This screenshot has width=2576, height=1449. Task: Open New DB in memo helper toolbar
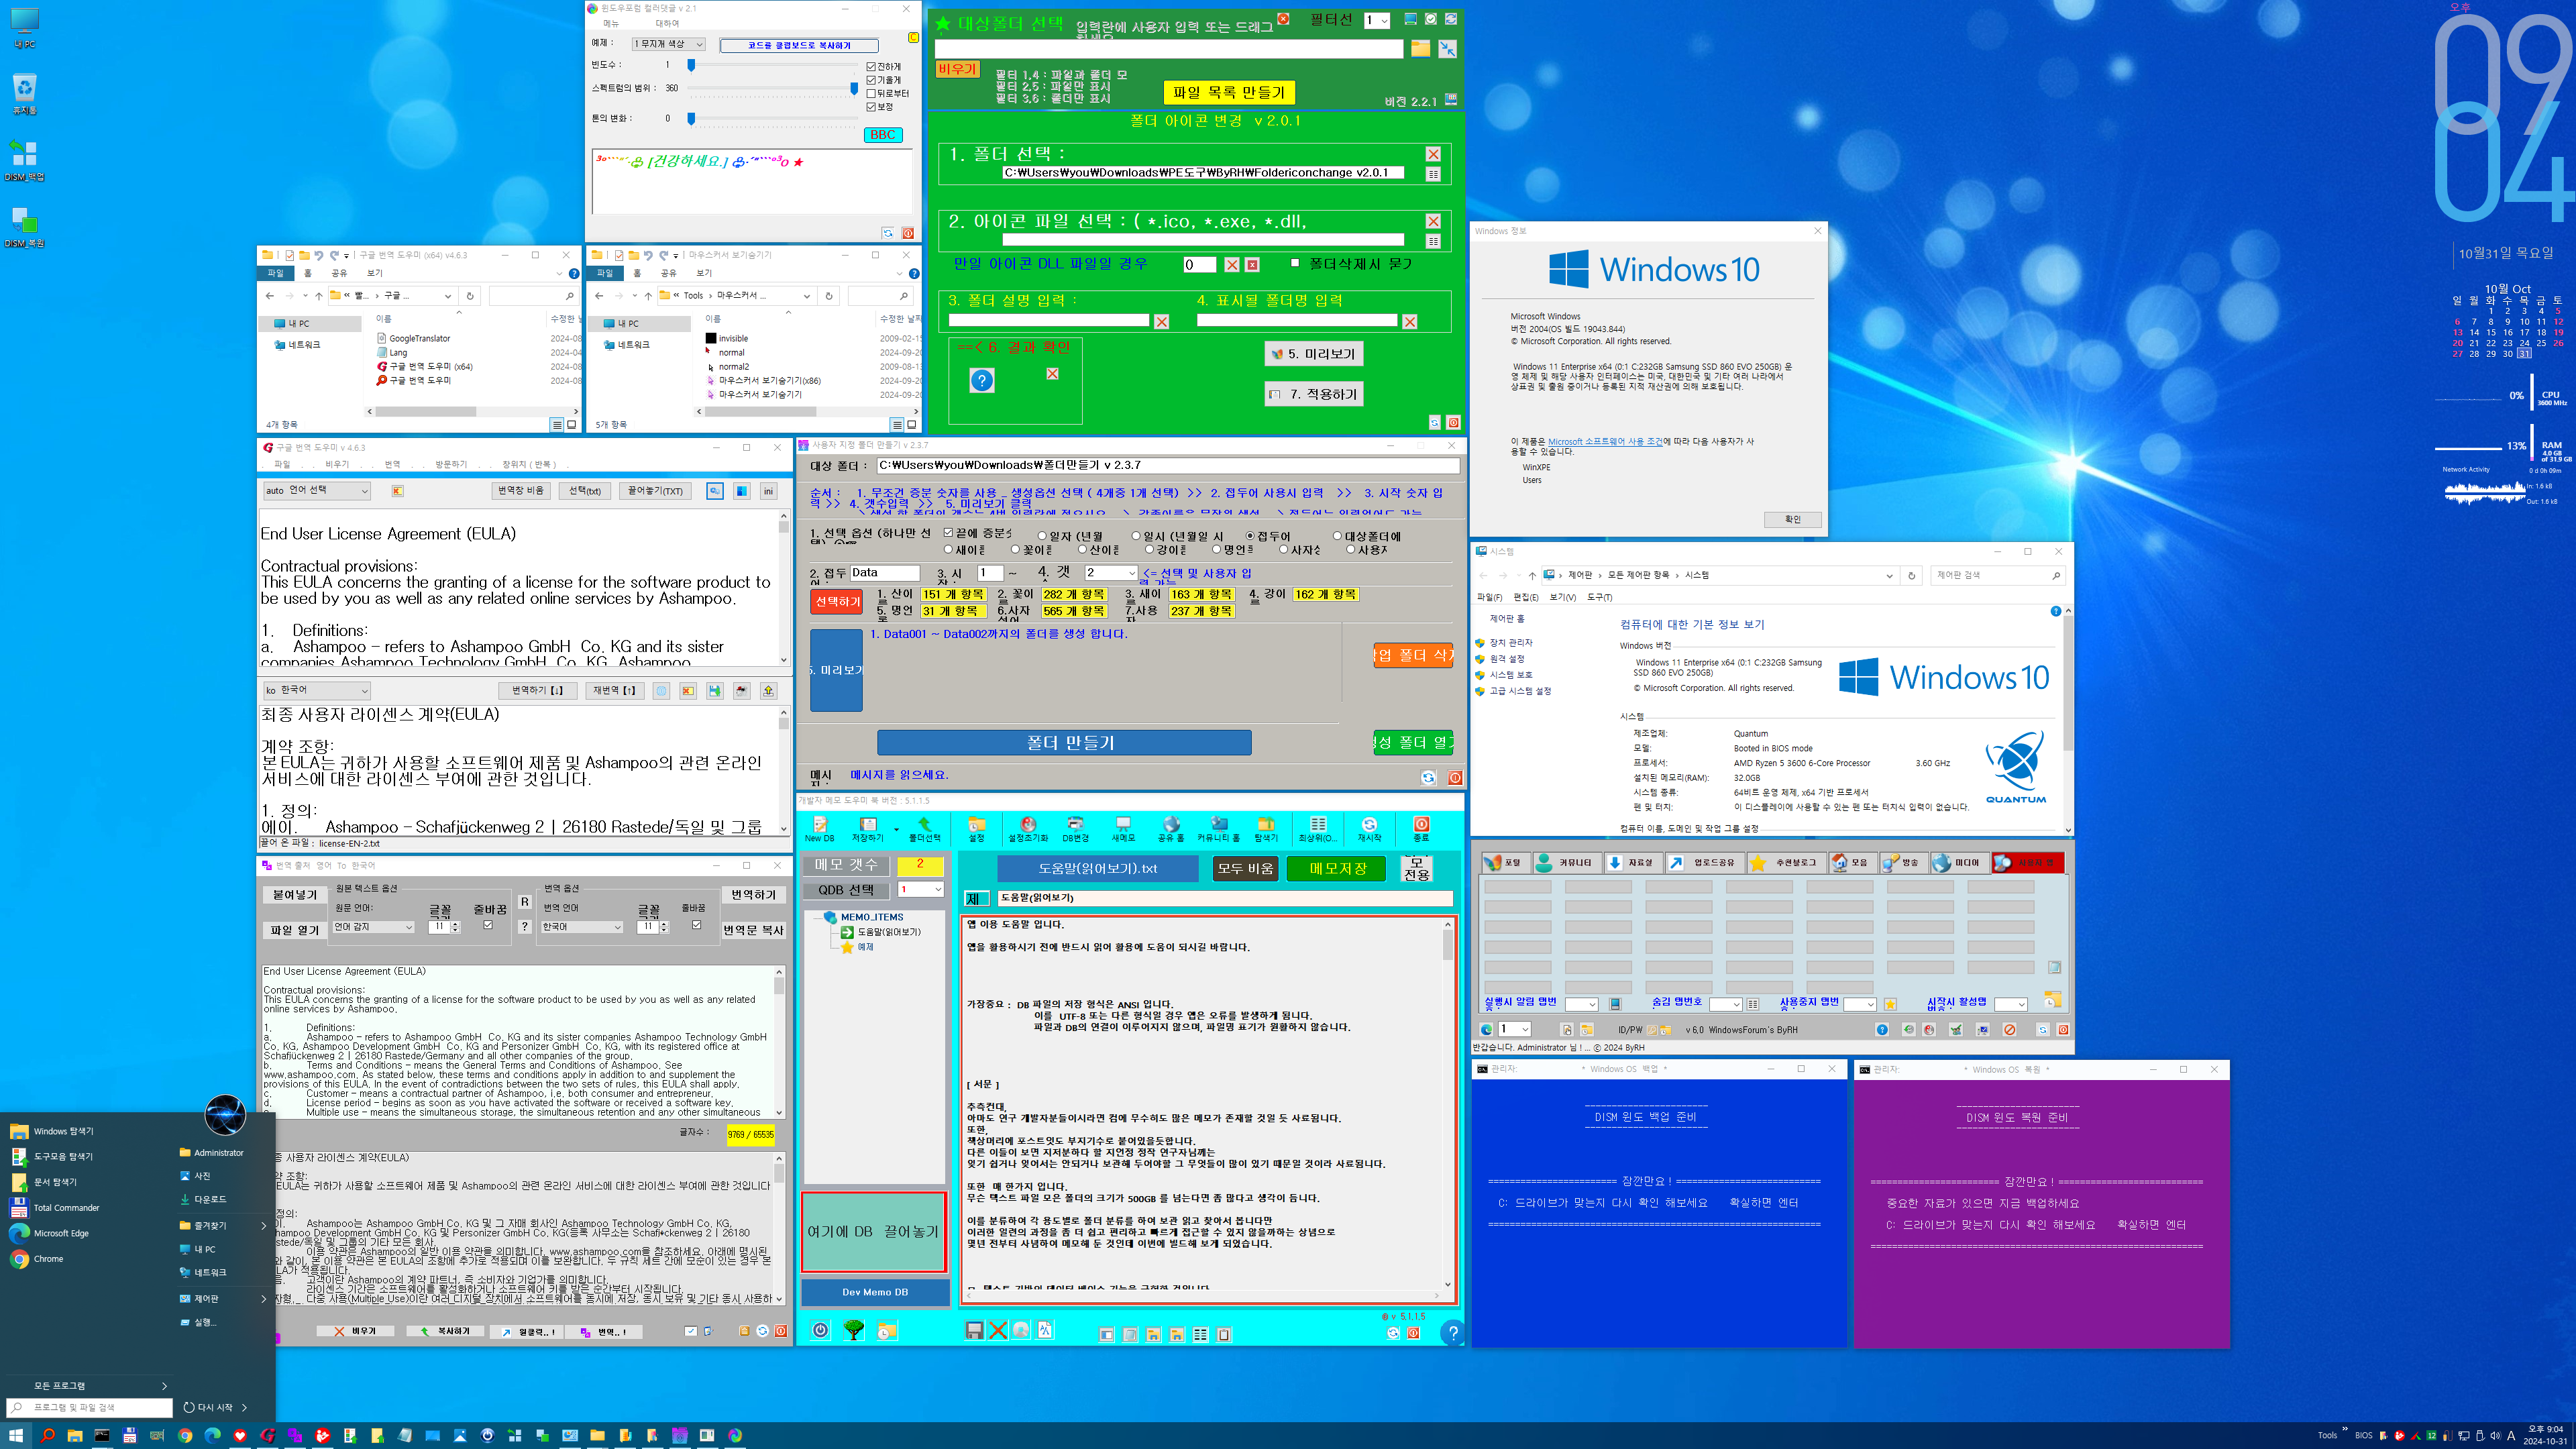coord(819,828)
